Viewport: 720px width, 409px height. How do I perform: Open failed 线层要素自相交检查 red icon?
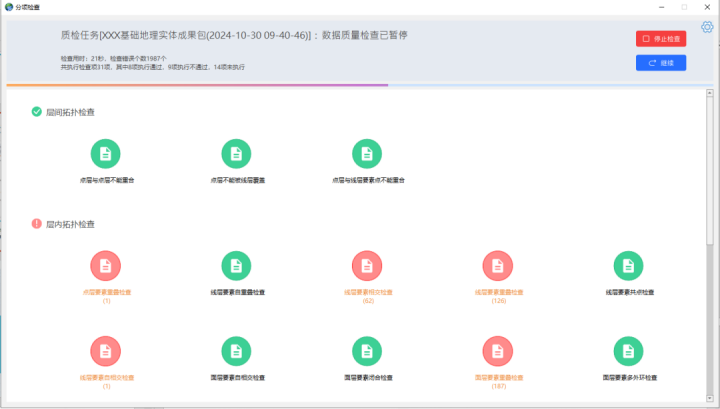[106, 351]
